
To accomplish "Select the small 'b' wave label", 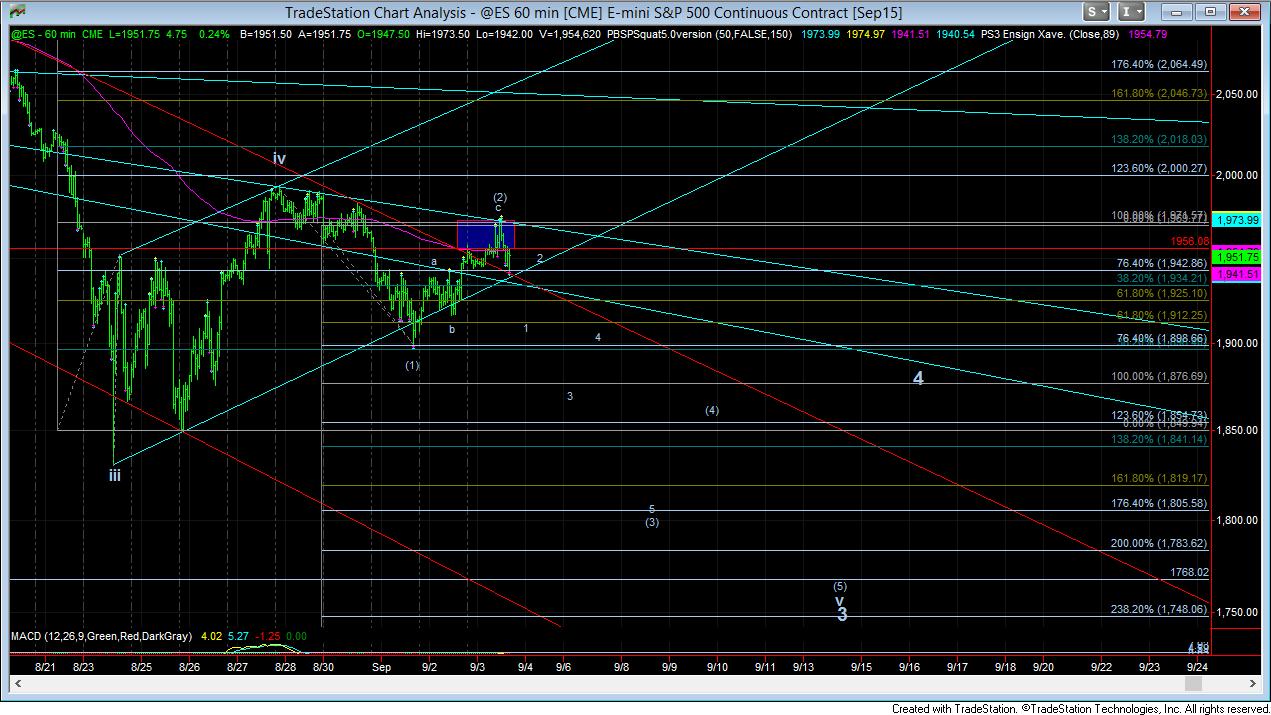I will 452,328.
